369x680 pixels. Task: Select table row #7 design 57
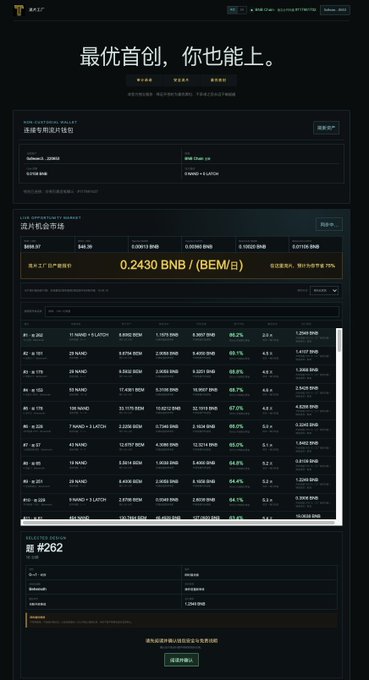point(178,447)
